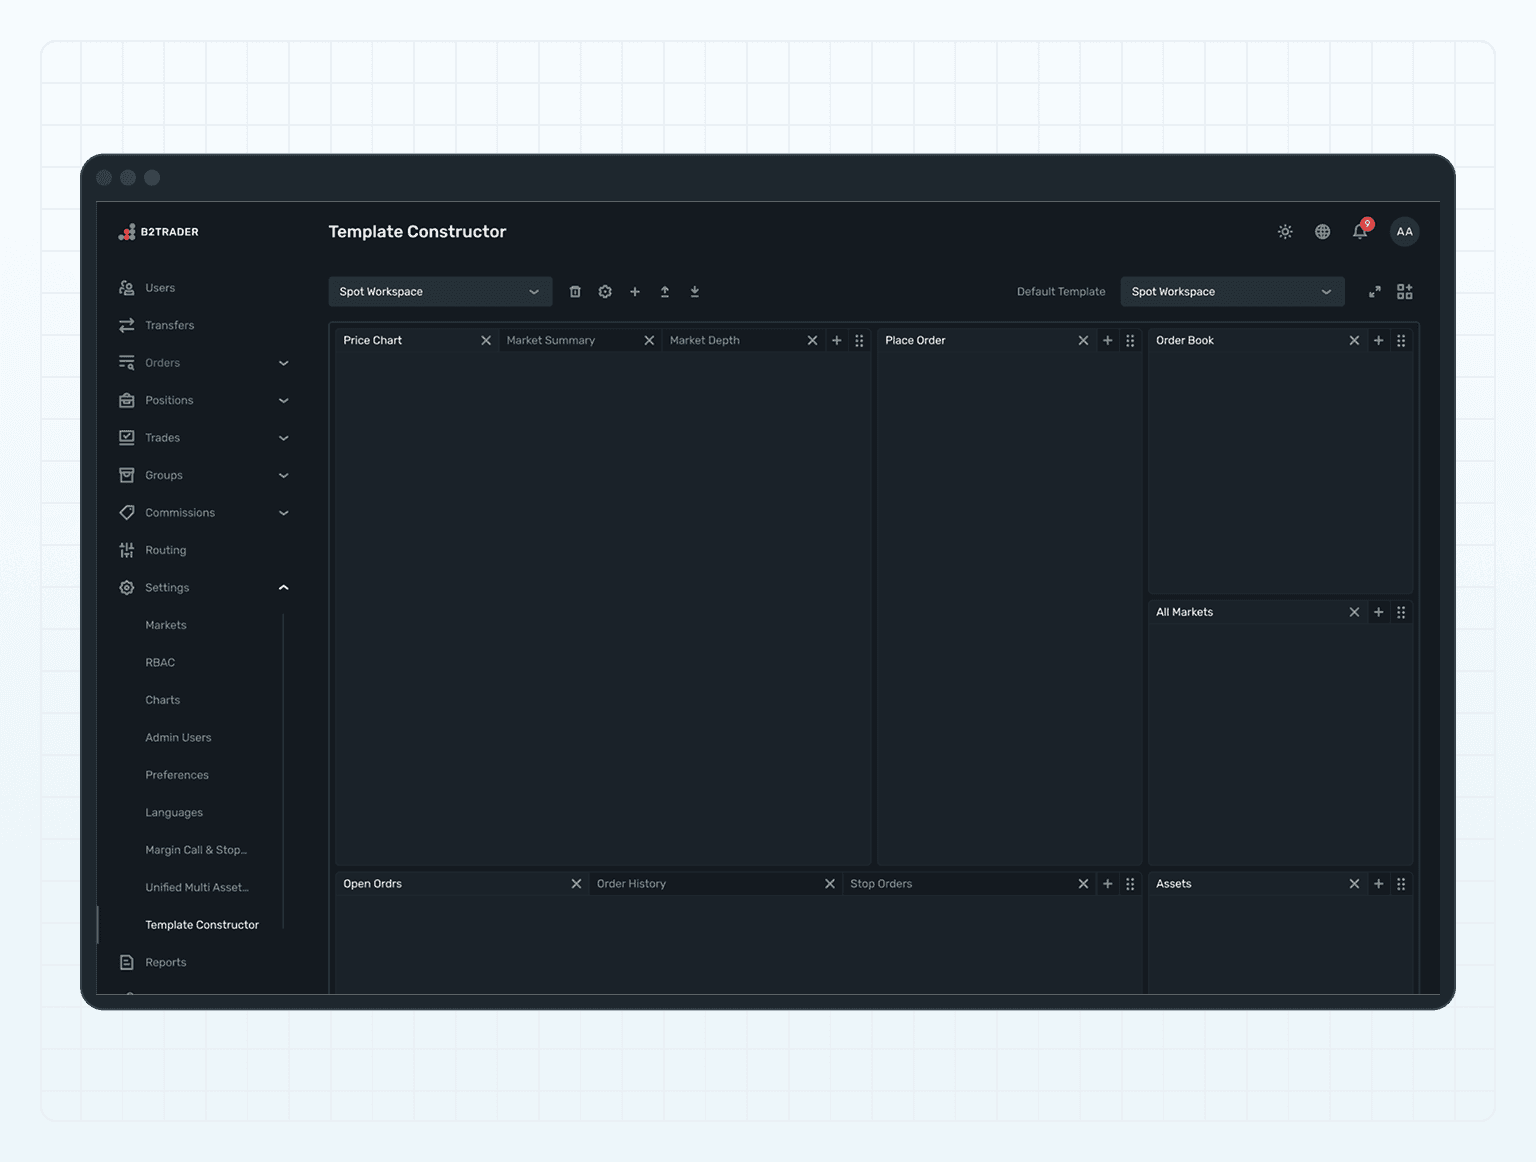
Task: Open Admin Users settings page
Action: (178, 738)
